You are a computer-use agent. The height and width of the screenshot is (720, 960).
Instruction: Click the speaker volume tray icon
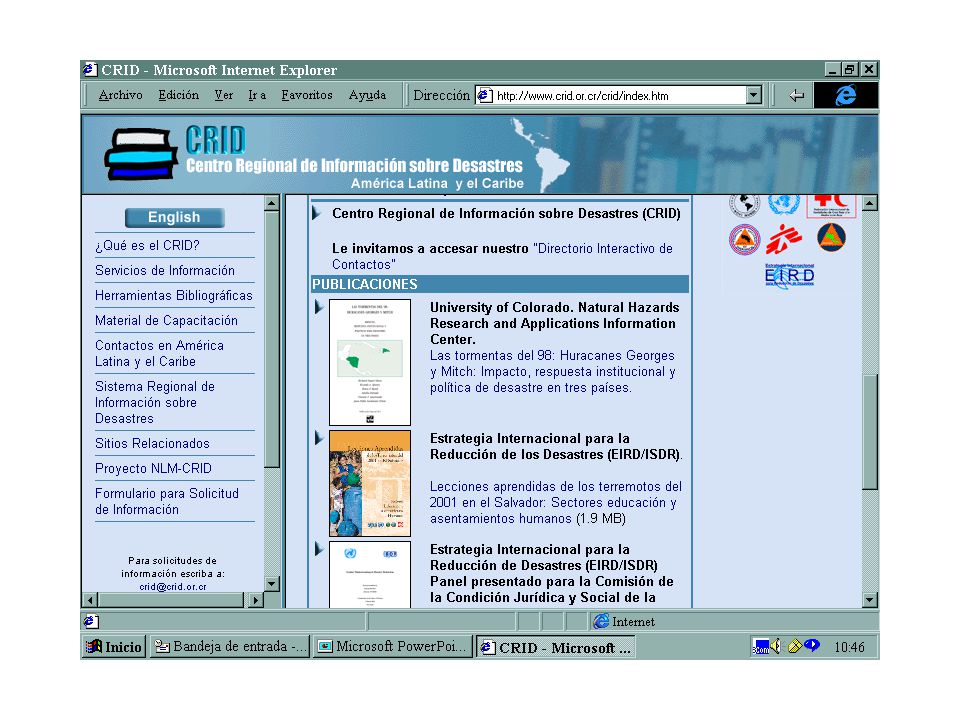click(x=776, y=646)
